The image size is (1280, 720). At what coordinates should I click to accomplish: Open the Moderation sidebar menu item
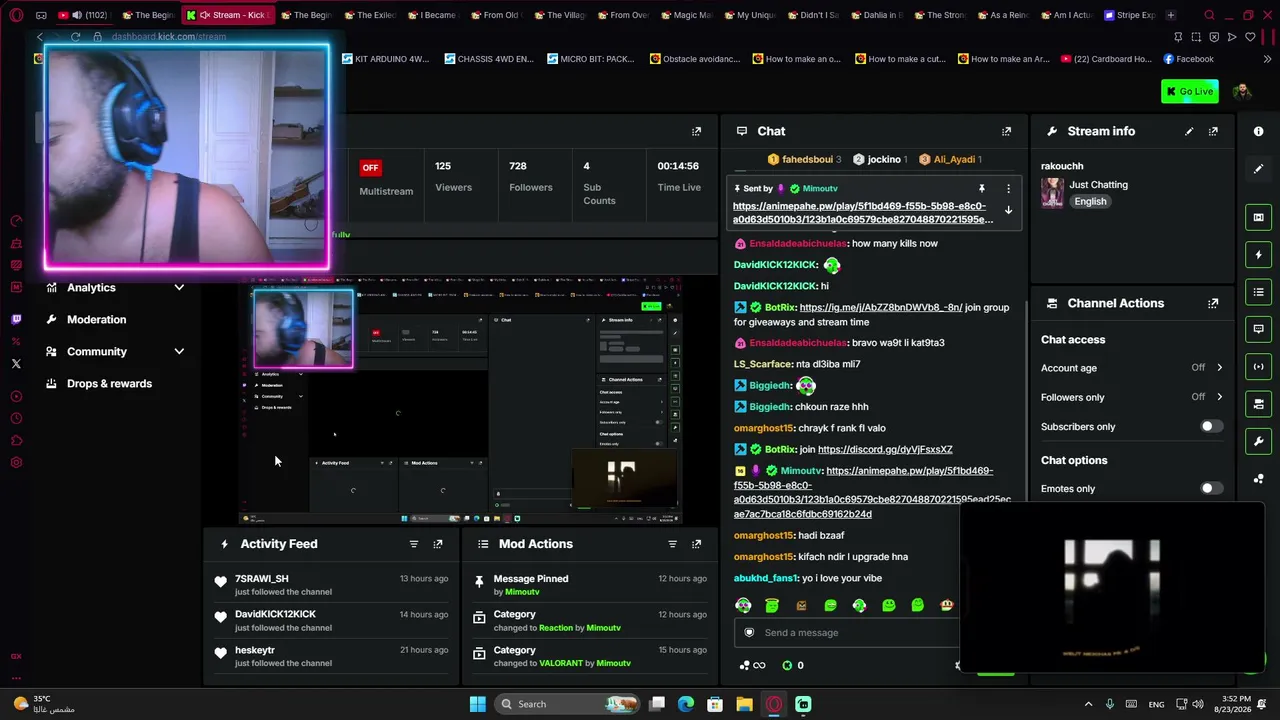pos(96,320)
